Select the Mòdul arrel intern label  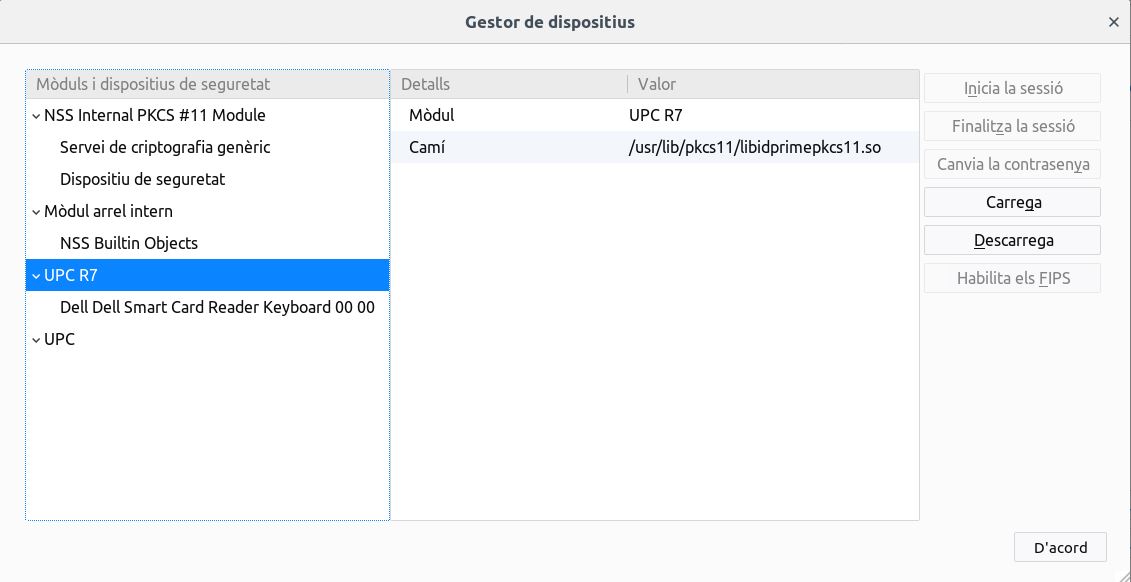108,212
